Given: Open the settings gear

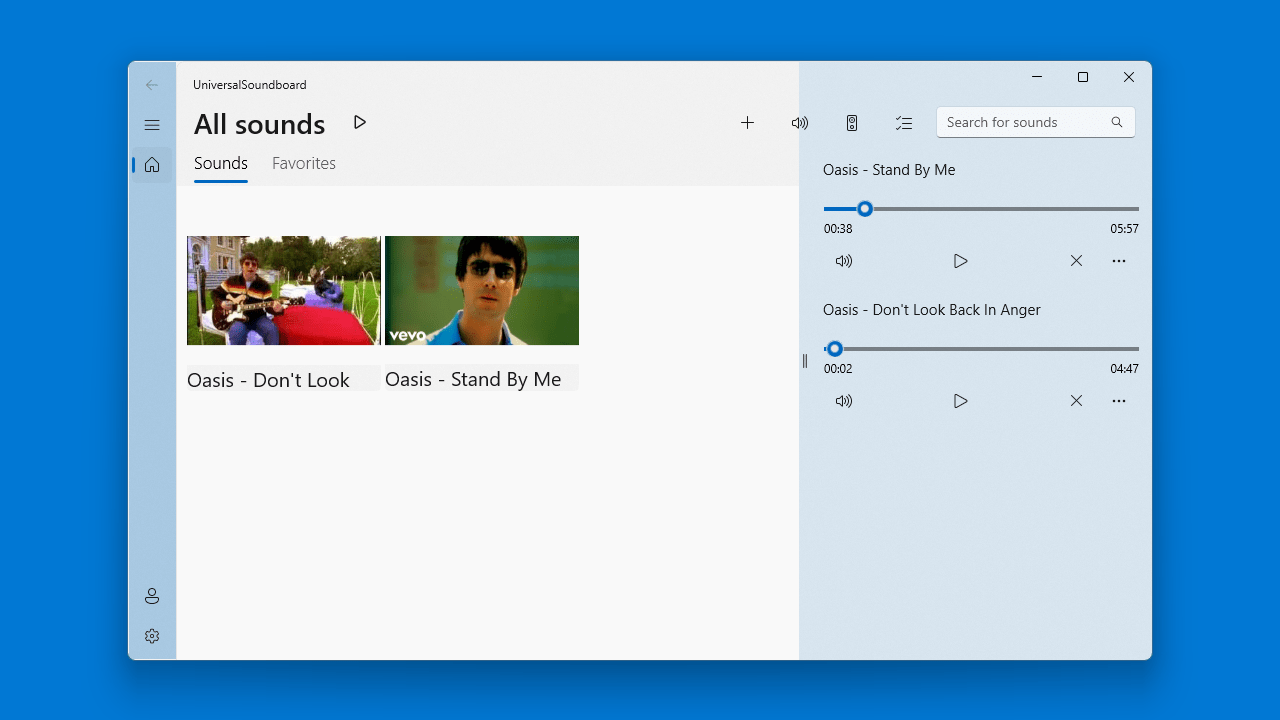Looking at the screenshot, I should [152, 636].
